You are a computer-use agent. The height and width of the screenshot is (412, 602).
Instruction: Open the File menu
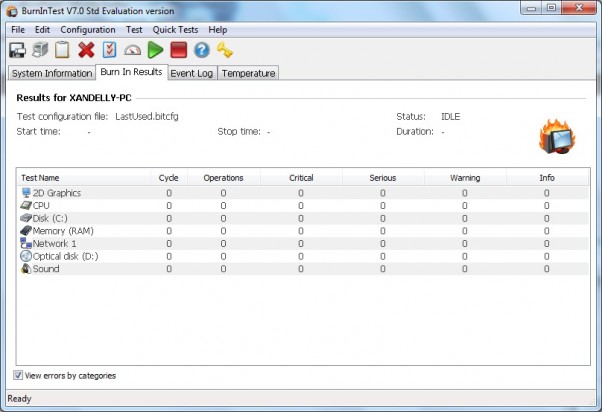[x=18, y=30]
